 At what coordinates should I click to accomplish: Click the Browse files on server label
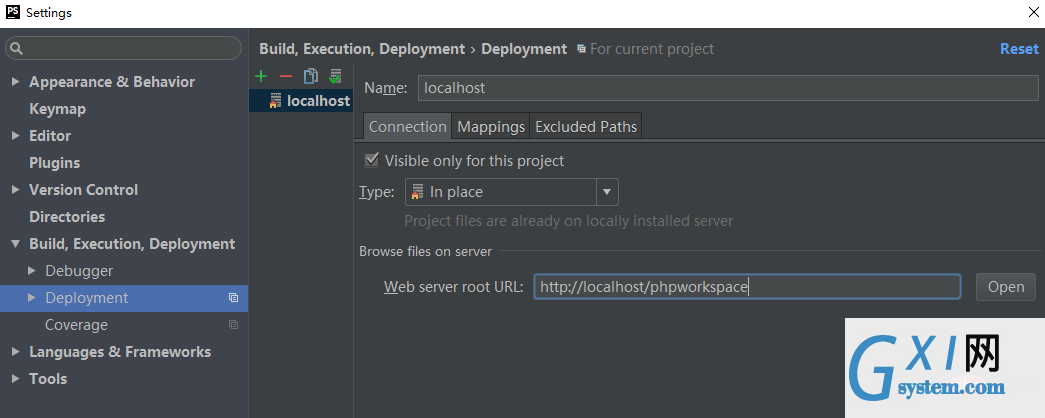point(426,251)
